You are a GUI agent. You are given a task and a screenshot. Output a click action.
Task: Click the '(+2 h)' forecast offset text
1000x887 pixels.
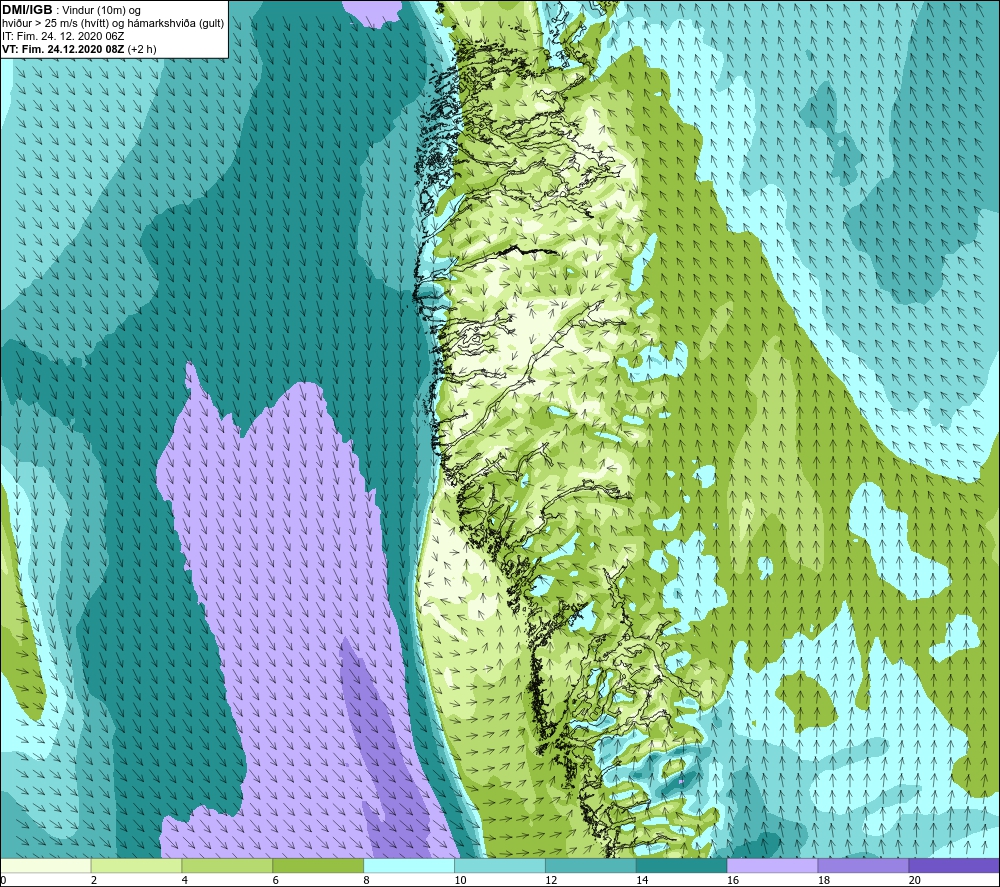[142, 49]
